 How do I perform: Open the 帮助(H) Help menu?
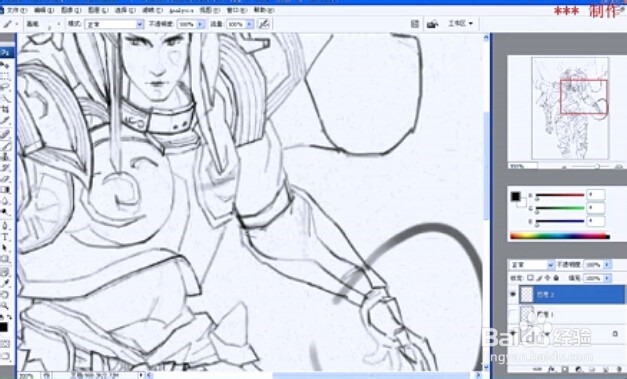264,10
